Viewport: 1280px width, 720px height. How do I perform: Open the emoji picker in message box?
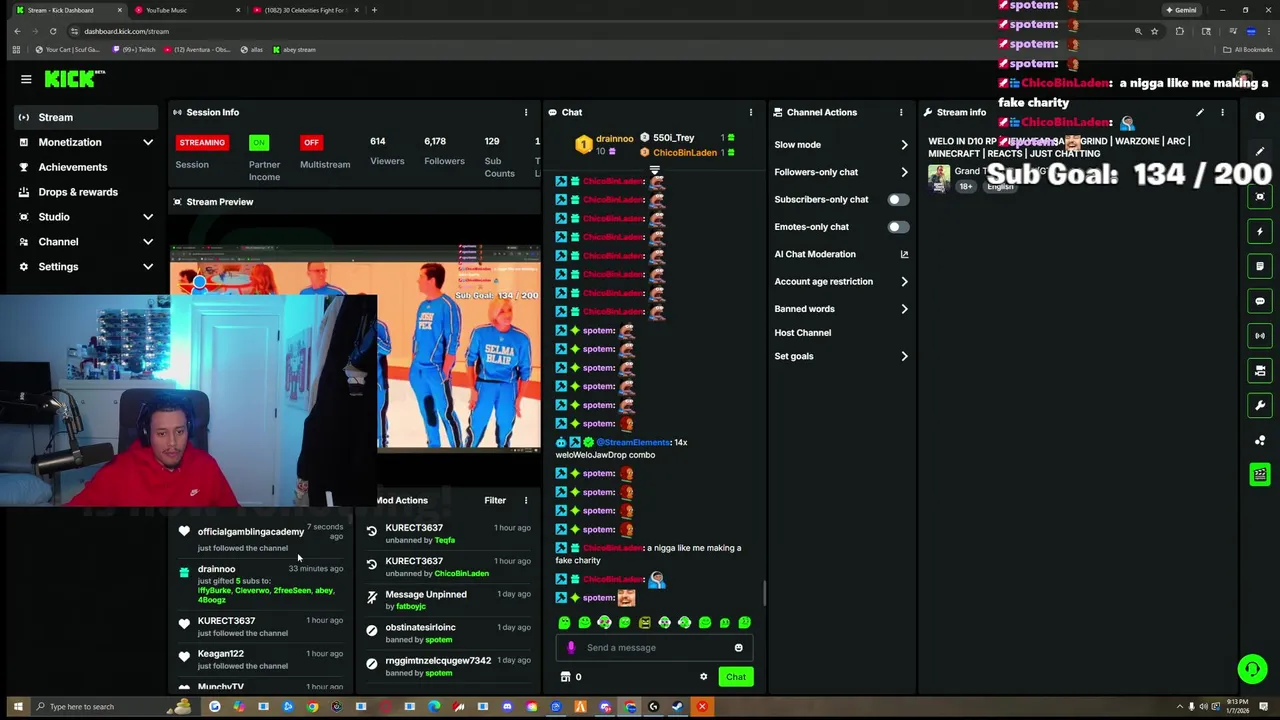tap(738, 647)
